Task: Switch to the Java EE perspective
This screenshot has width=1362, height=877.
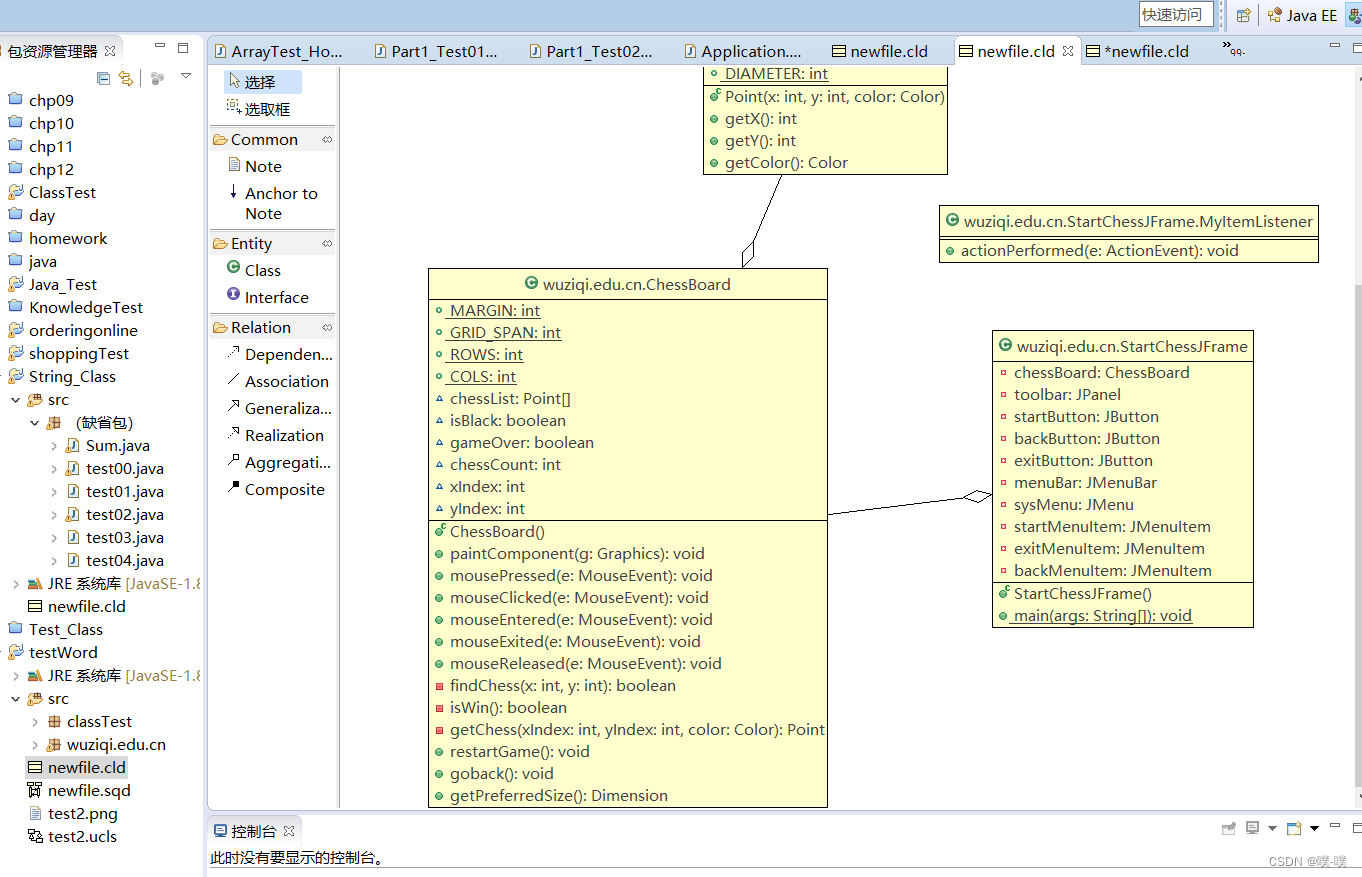Action: [x=1302, y=15]
